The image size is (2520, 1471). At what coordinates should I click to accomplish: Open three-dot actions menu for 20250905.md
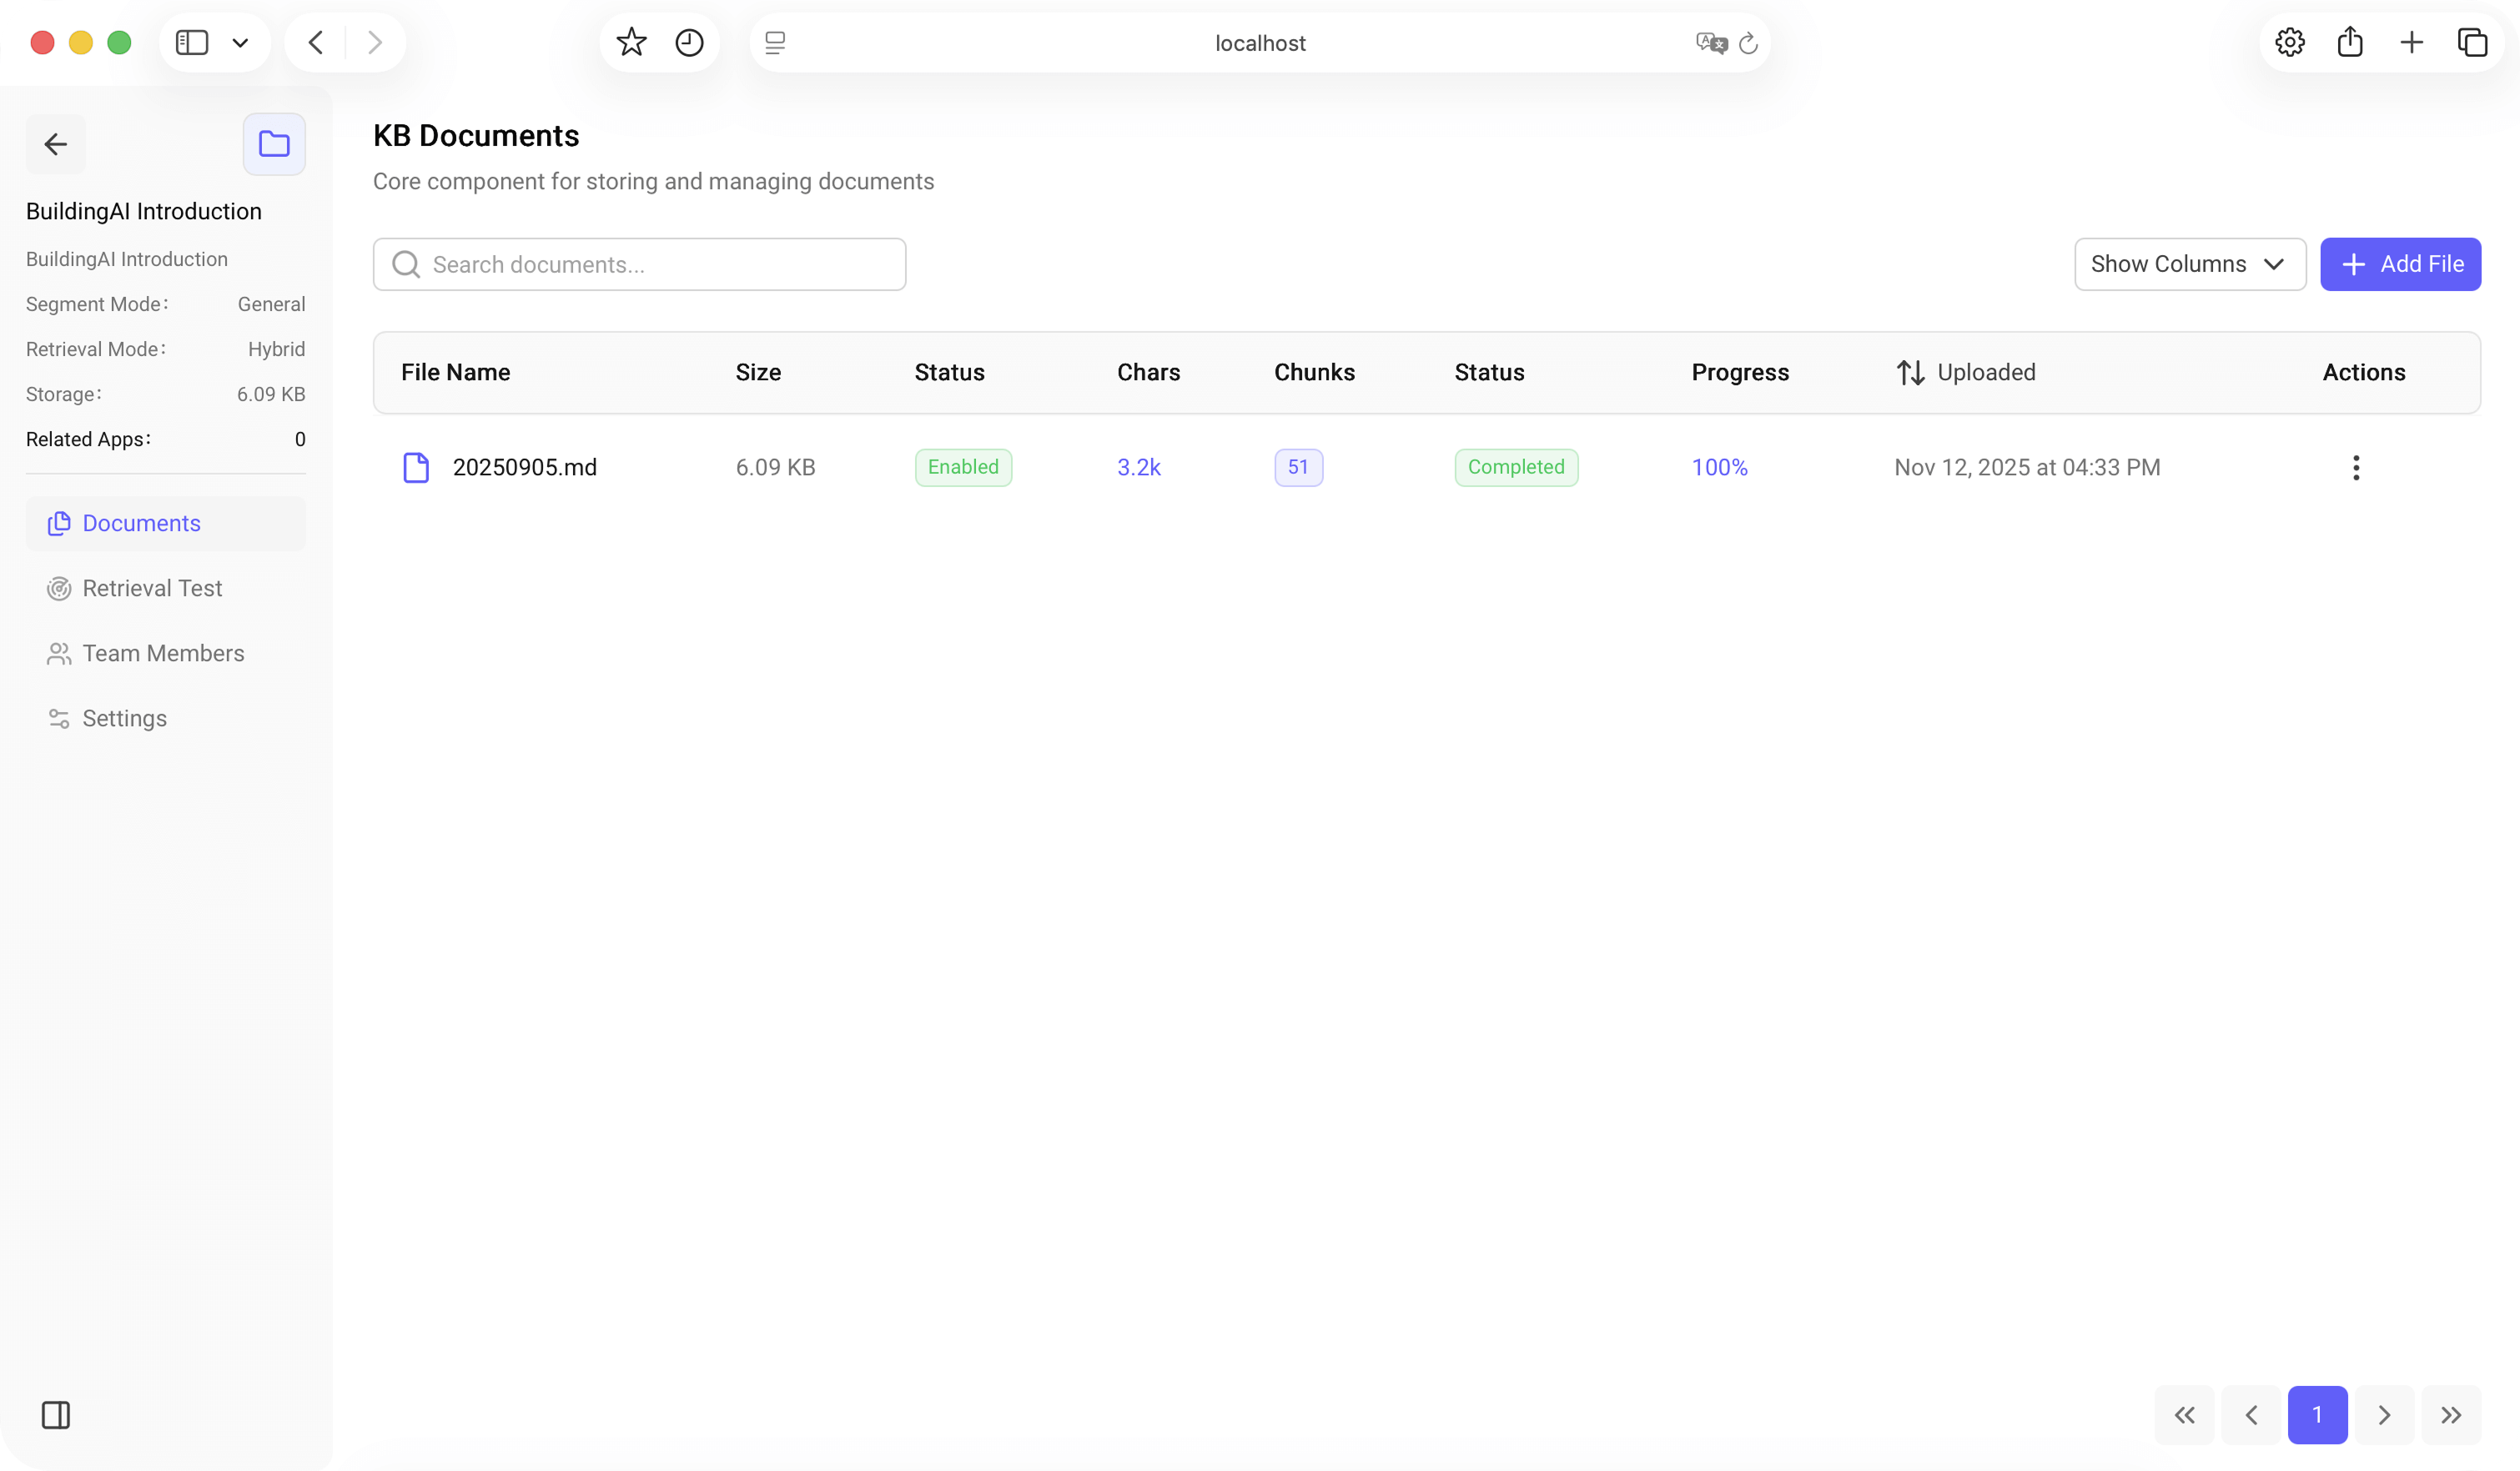coord(2355,467)
